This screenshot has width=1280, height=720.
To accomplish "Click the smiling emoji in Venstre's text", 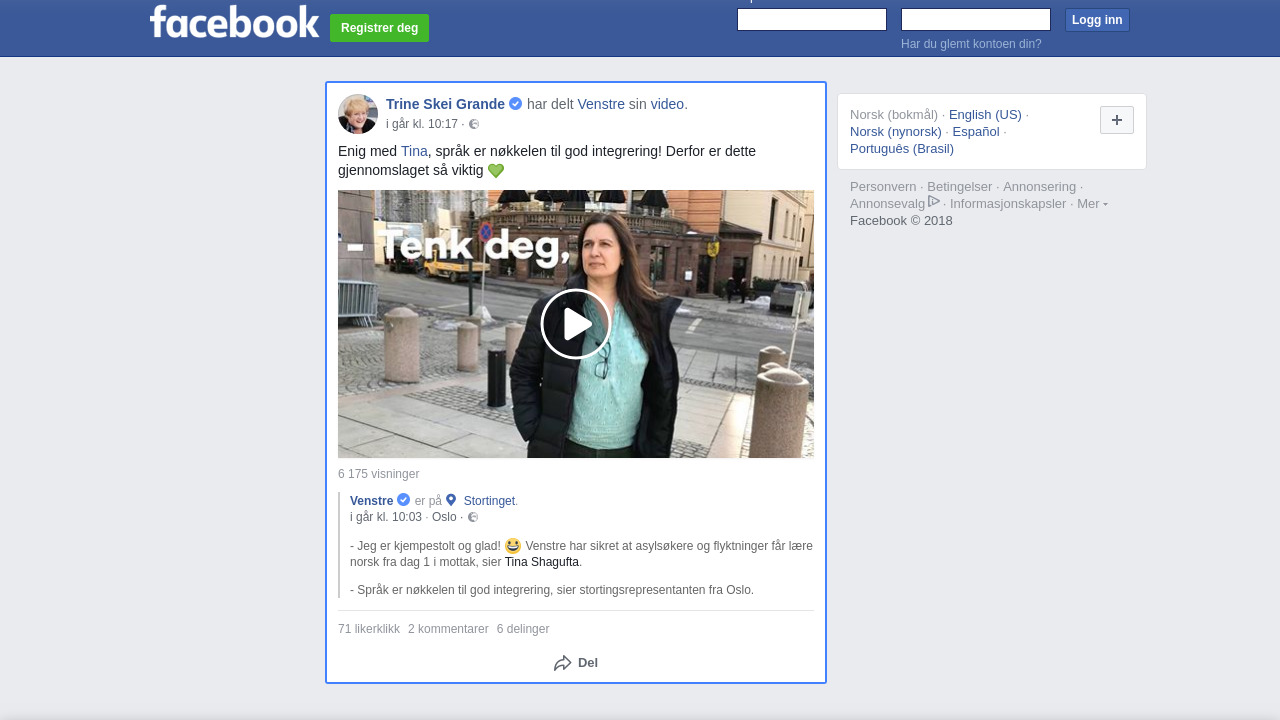I will 513,546.
